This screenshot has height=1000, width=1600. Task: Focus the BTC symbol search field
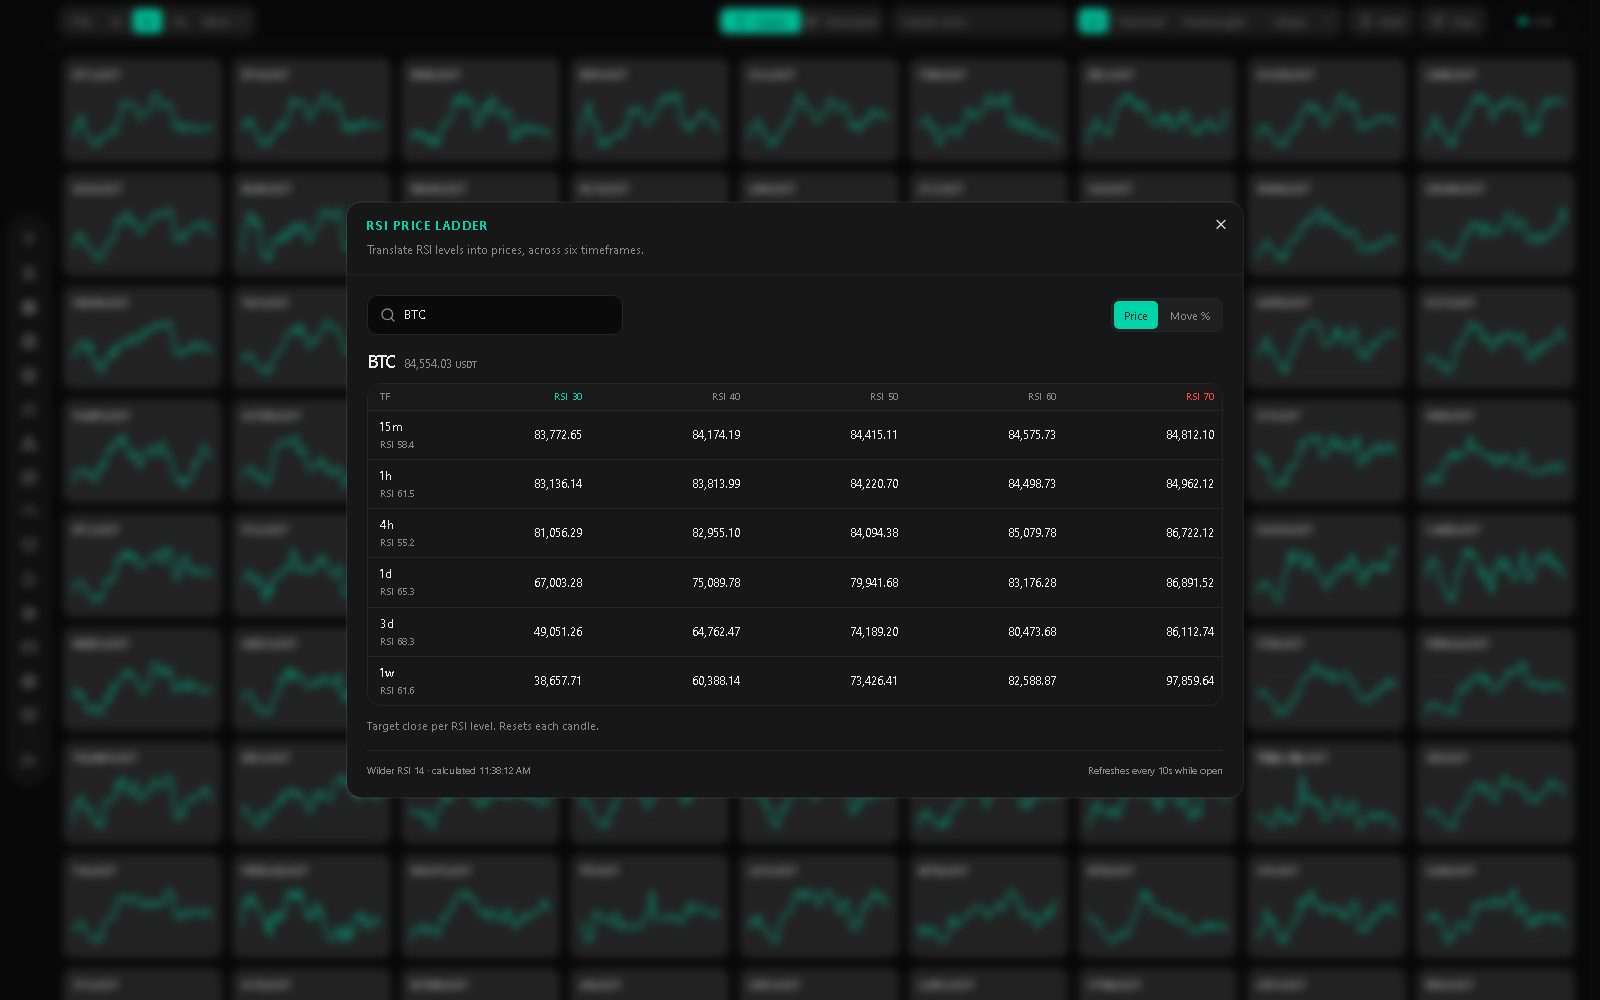click(x=495, y=315)
